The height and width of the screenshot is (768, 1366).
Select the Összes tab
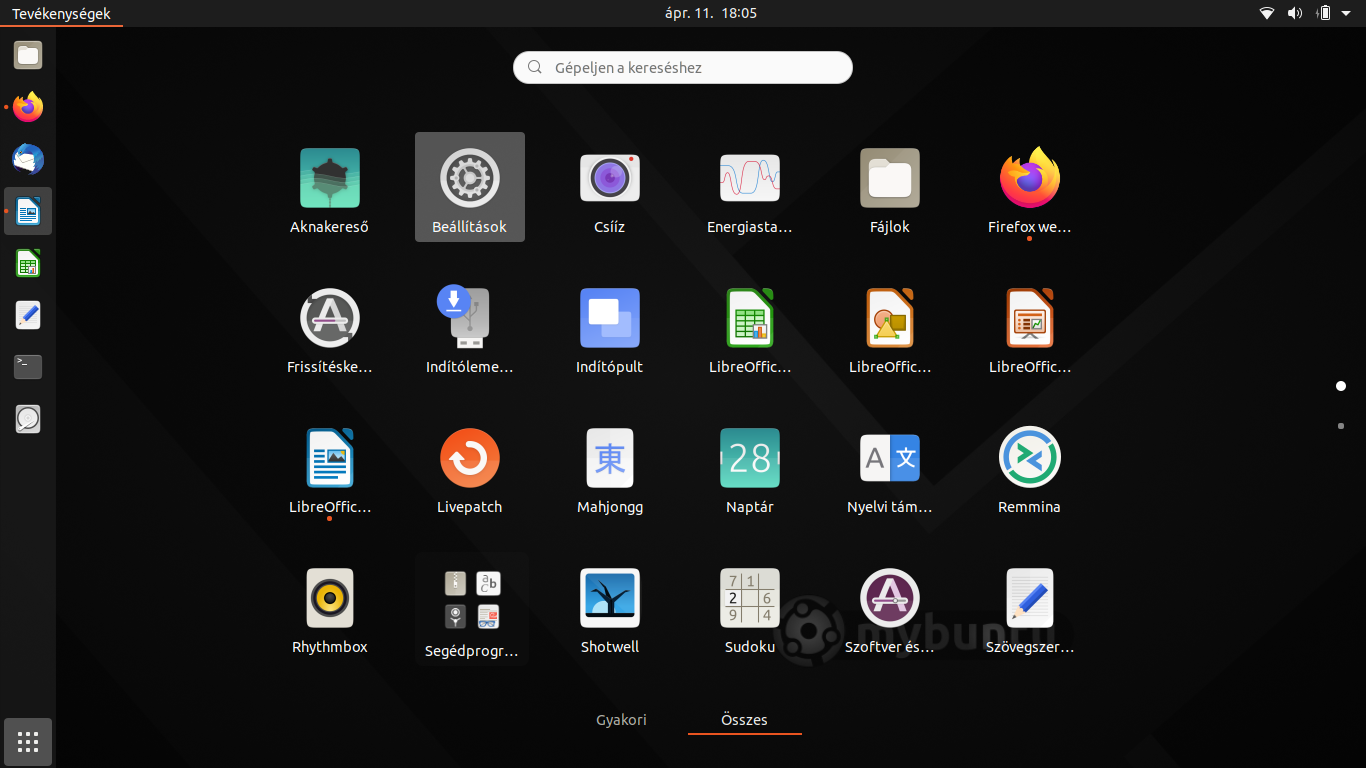745,720
